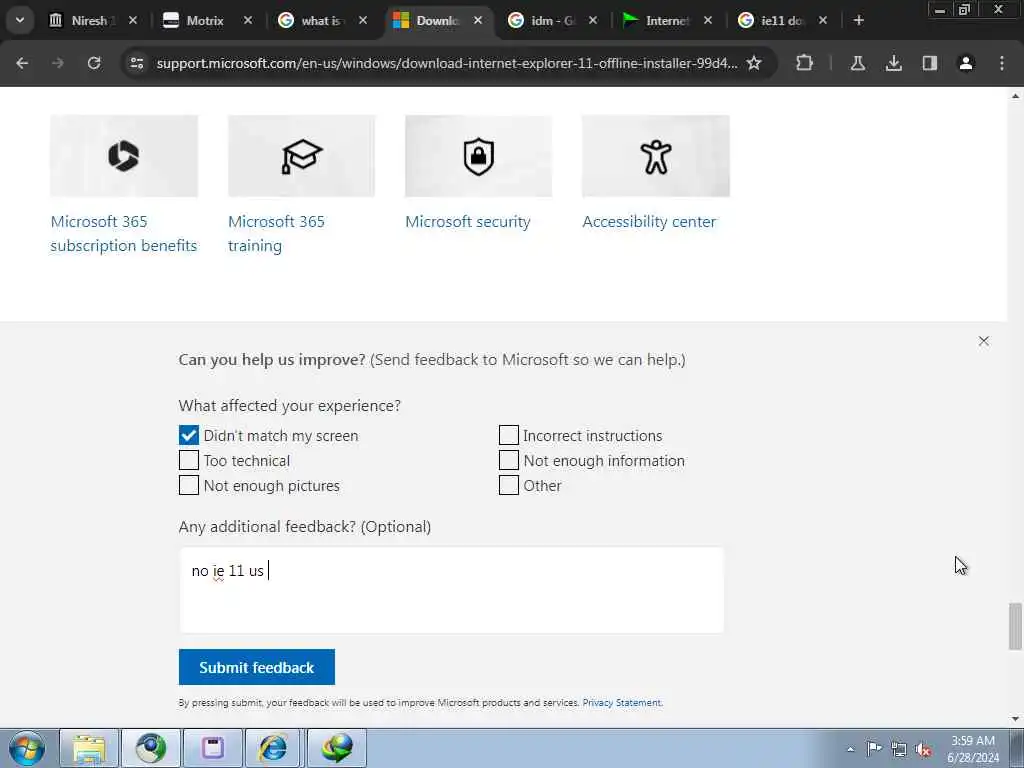Click the graduation cap training image

click(302, 156)
